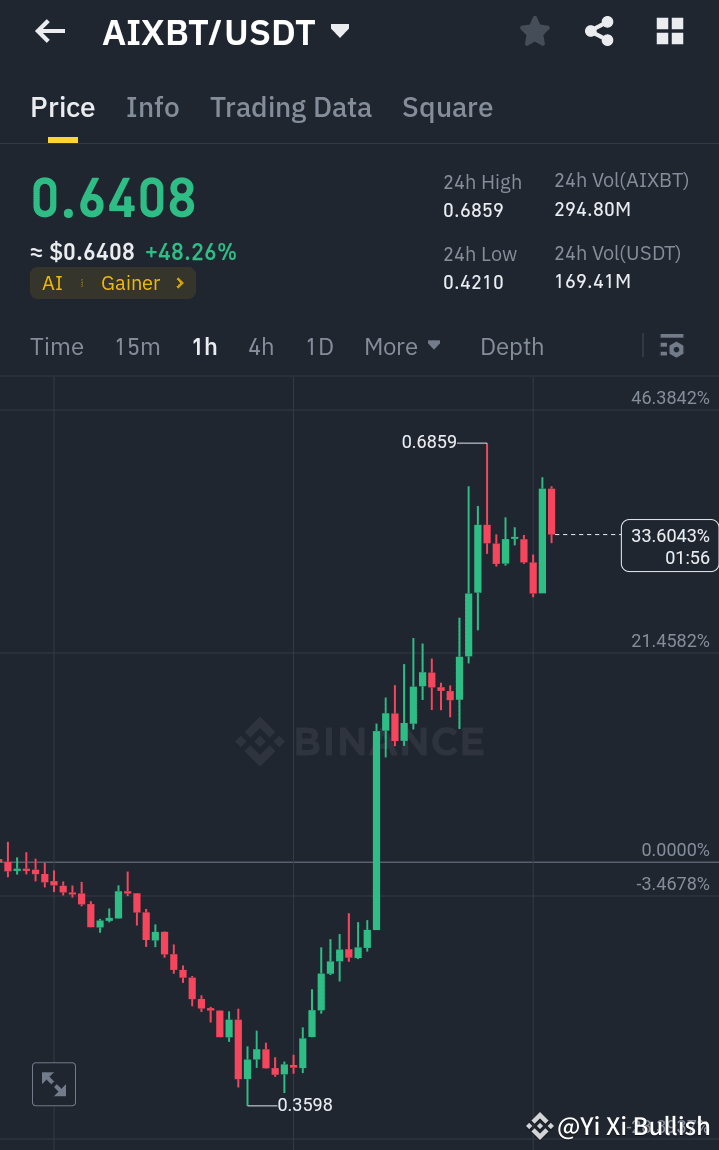
Task: Select the 33.6043% price marker label
Action: click(668, 546)
